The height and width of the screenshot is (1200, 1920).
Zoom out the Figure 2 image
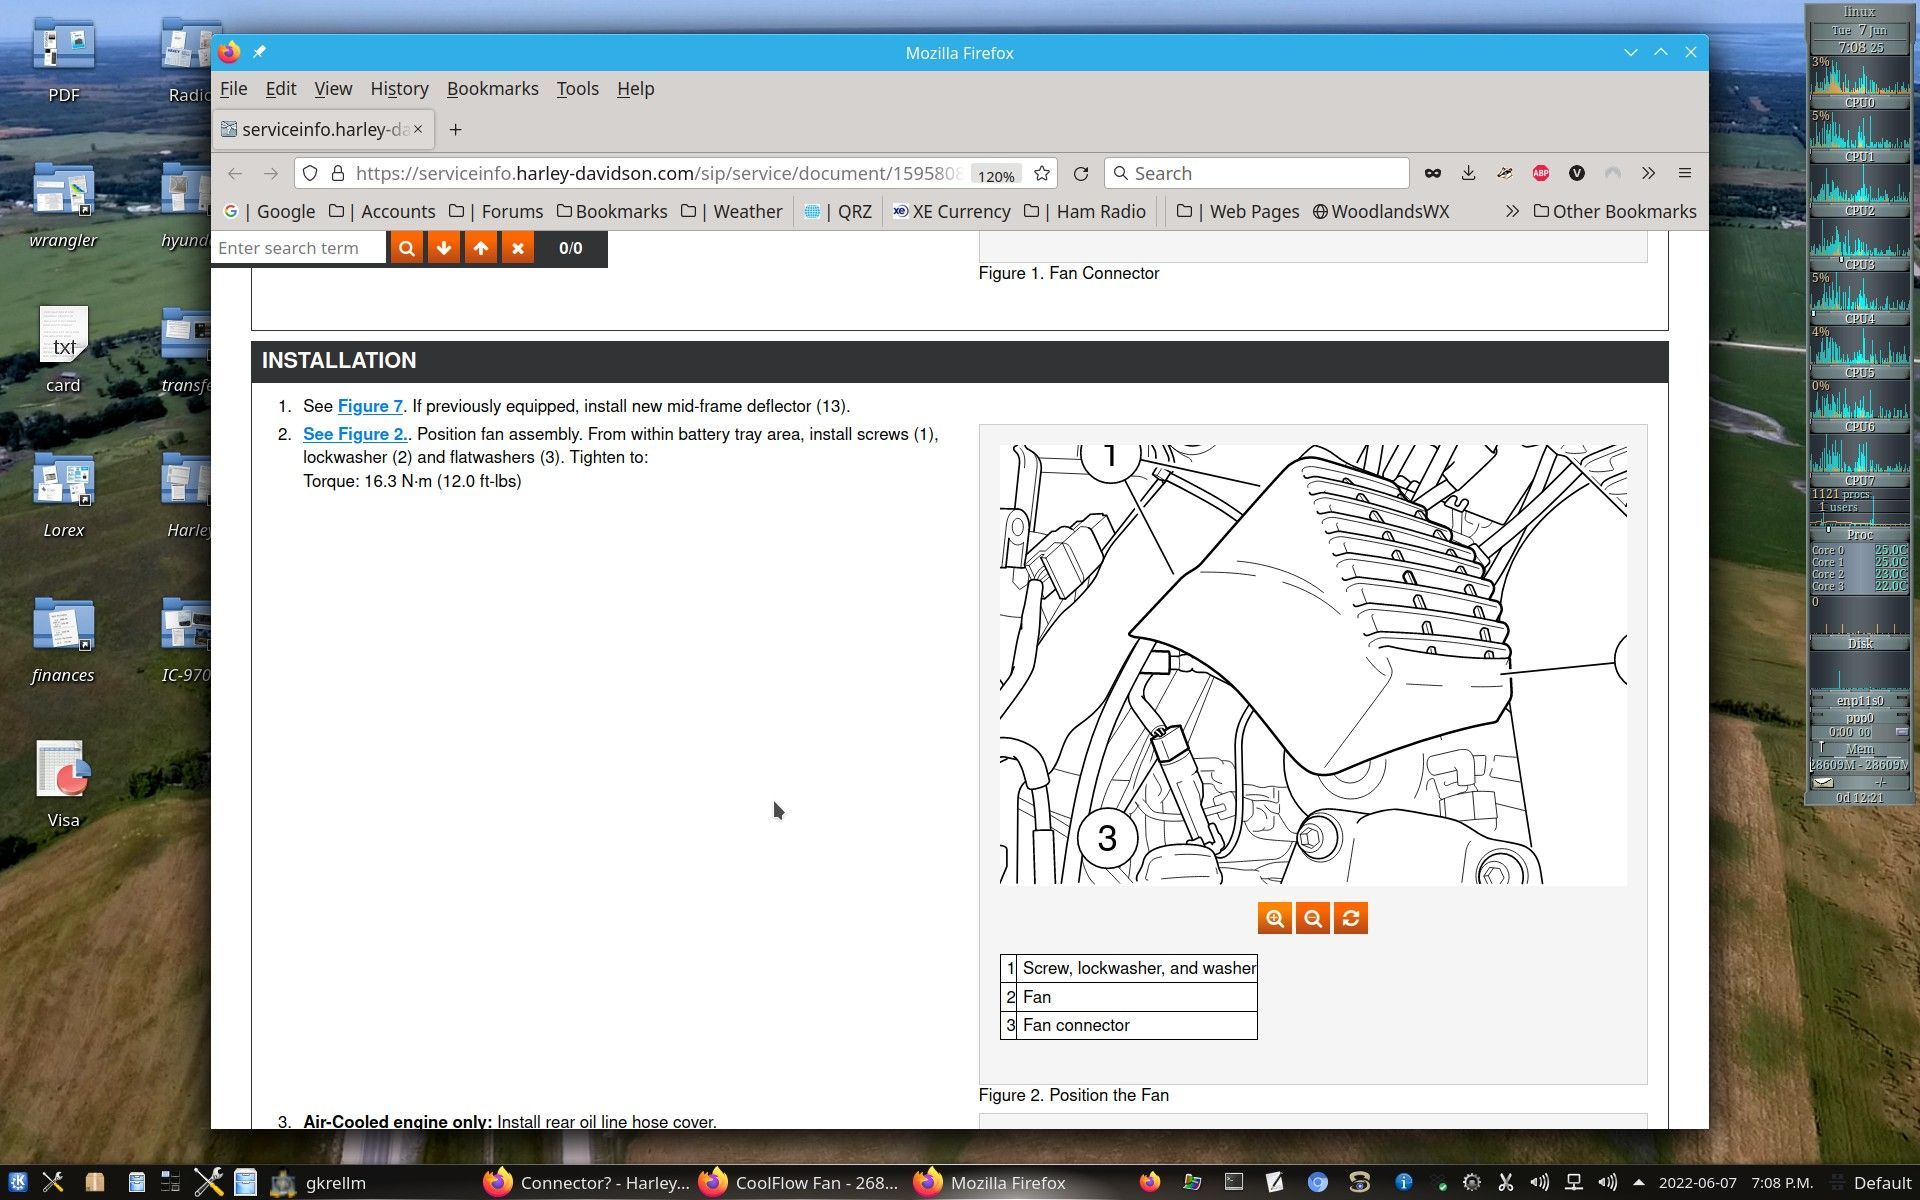coord(1312,918)
